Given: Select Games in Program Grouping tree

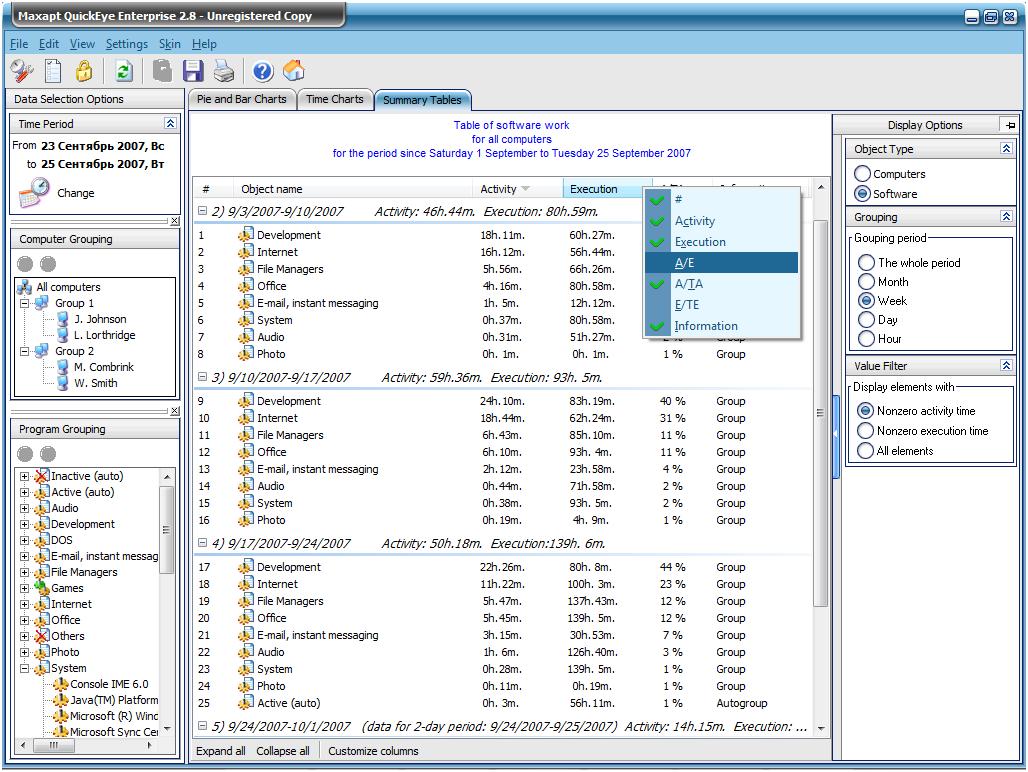Looking at the screenshot, I should 67,589.
